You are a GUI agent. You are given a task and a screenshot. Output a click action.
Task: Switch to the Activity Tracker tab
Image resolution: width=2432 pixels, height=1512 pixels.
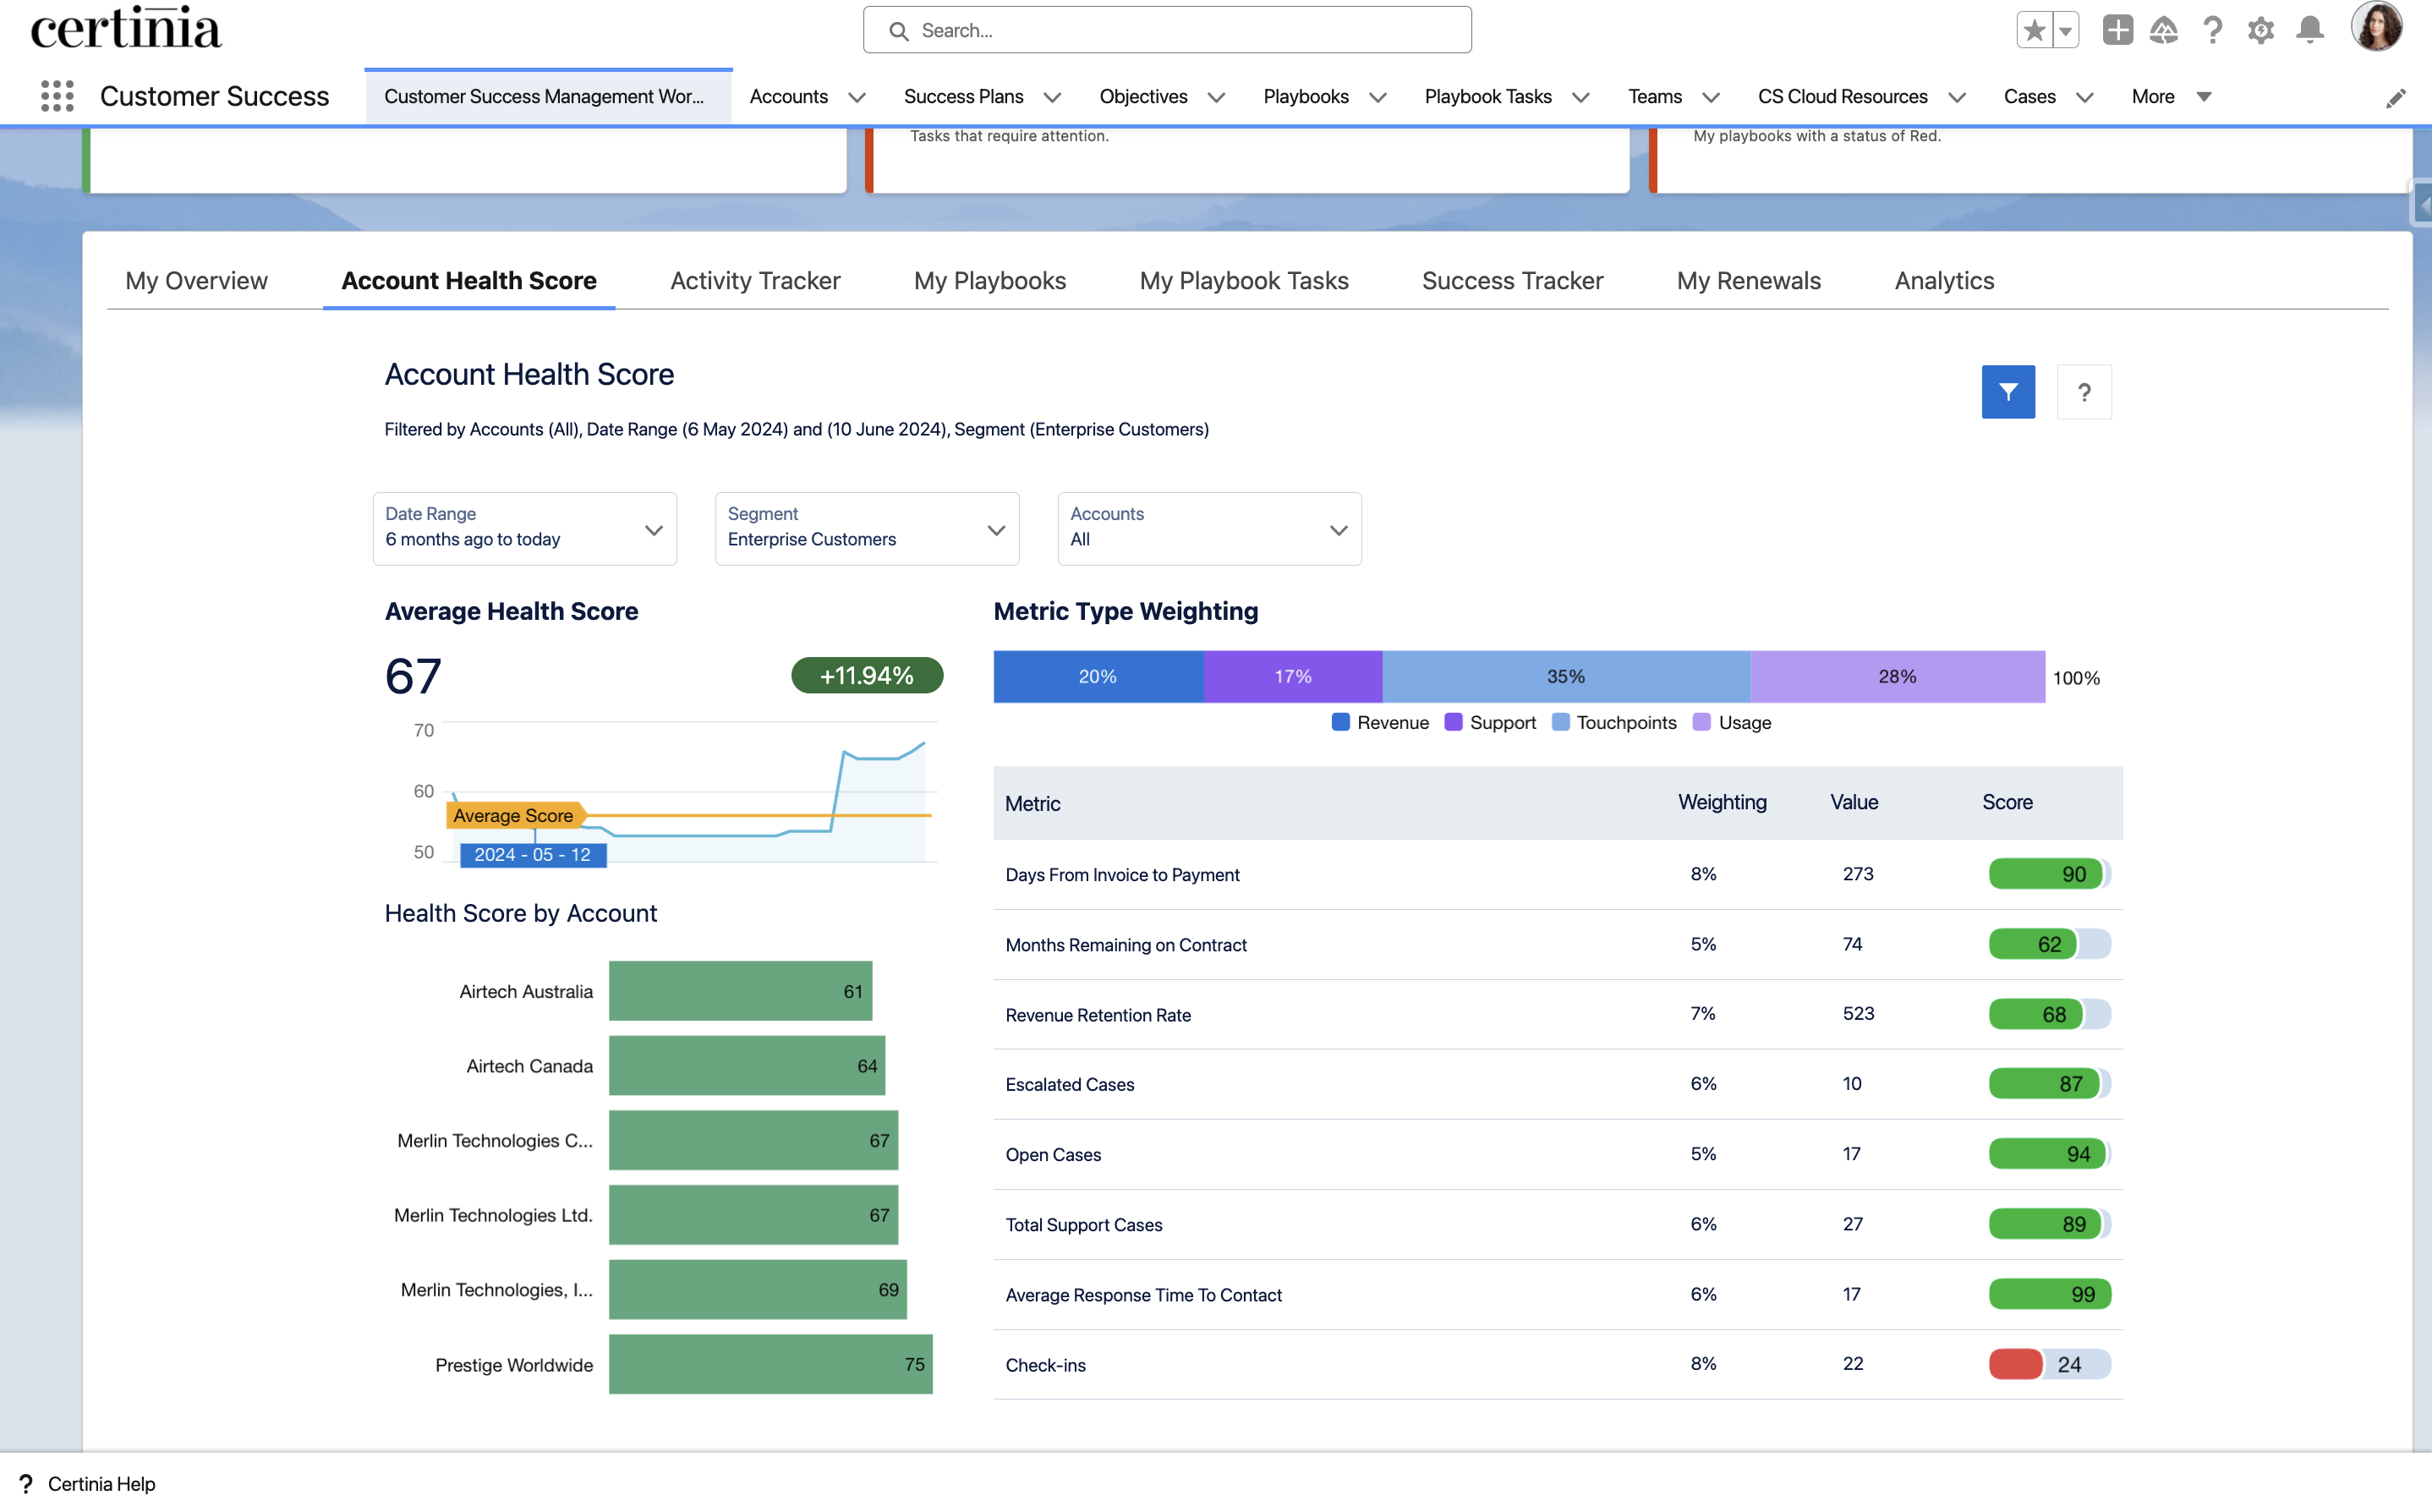click(x=755, y=281)
